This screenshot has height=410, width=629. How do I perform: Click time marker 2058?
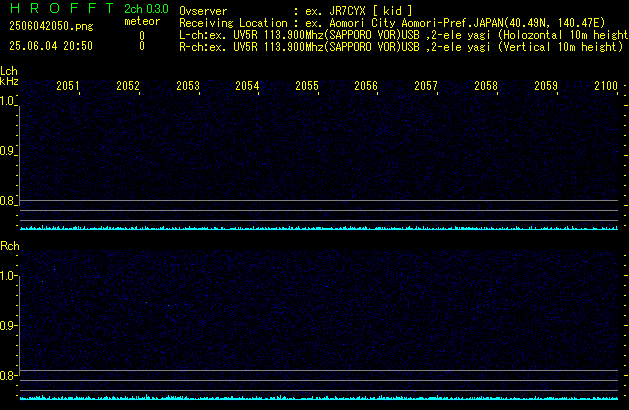click(x=486, y=86)
